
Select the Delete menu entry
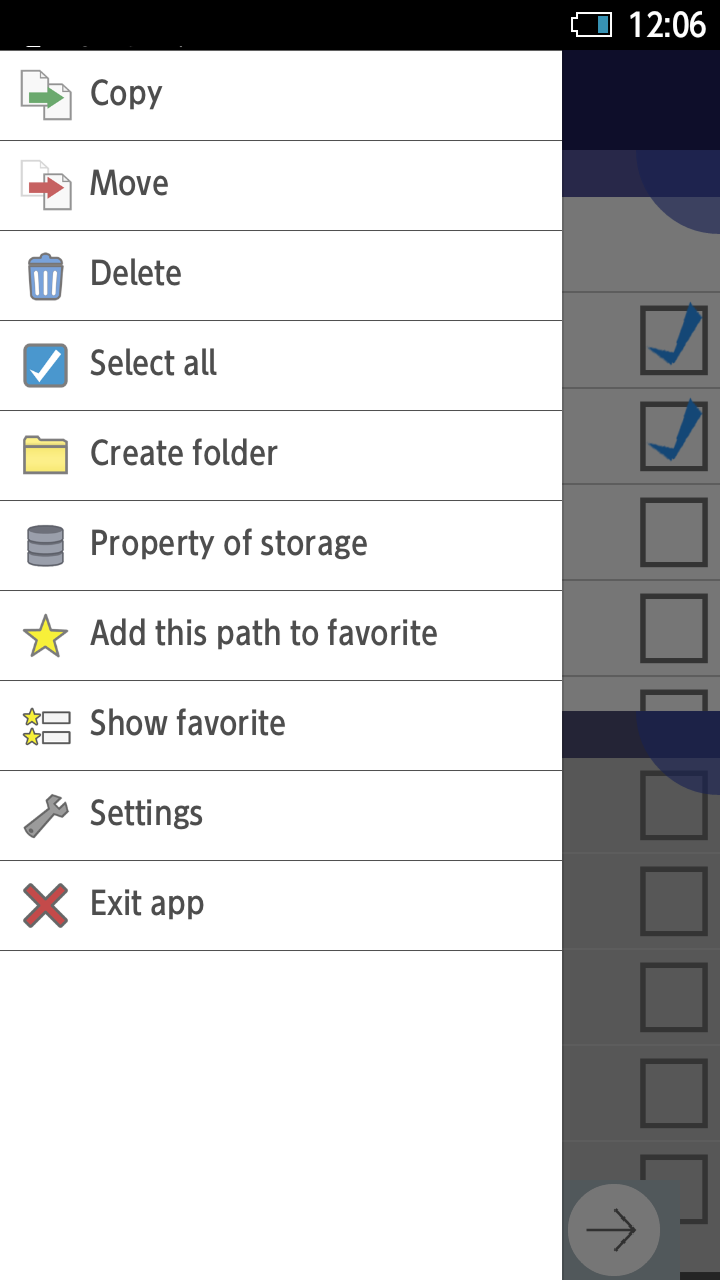coord(136,273)
